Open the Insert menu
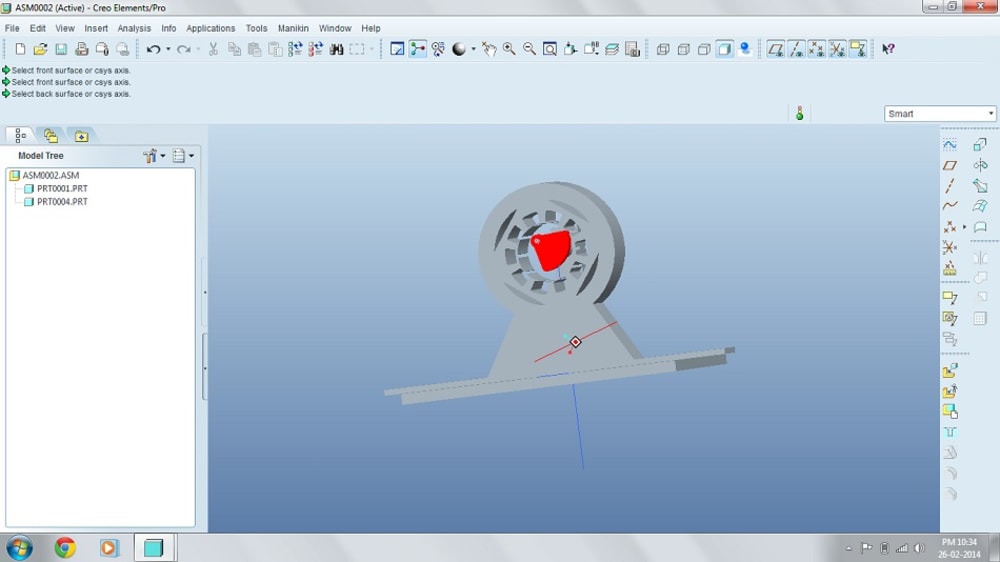1000x562 pixels. click(96, 28)
